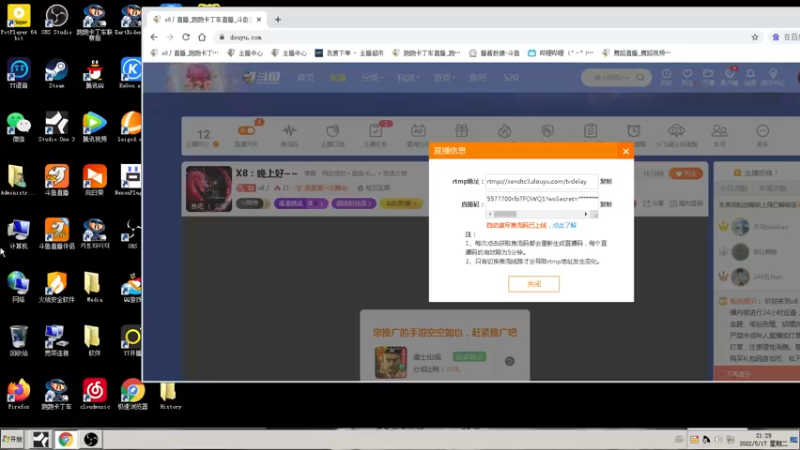Click the OBS icon in the taskbar

tap(91, 439)
